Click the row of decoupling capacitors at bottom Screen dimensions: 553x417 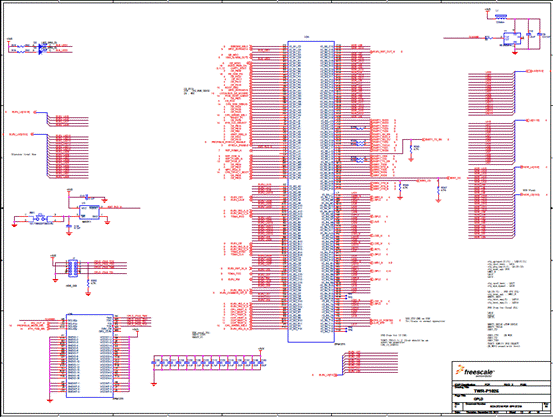pyautogui.click(x=209, y=363)
